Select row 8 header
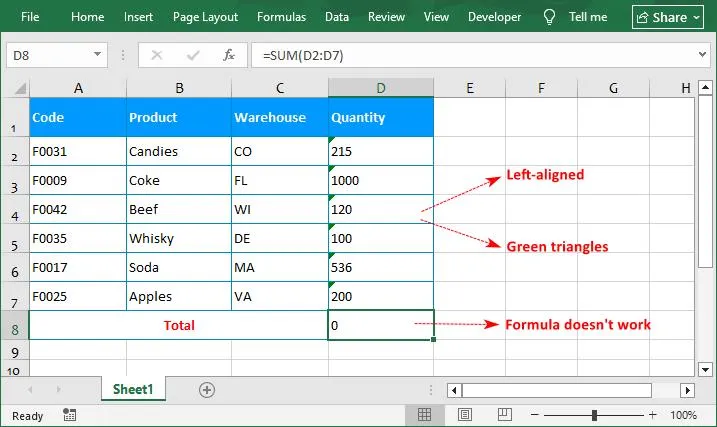The height and width of the screenshot is (427, 717). click(x=14, y=325)
